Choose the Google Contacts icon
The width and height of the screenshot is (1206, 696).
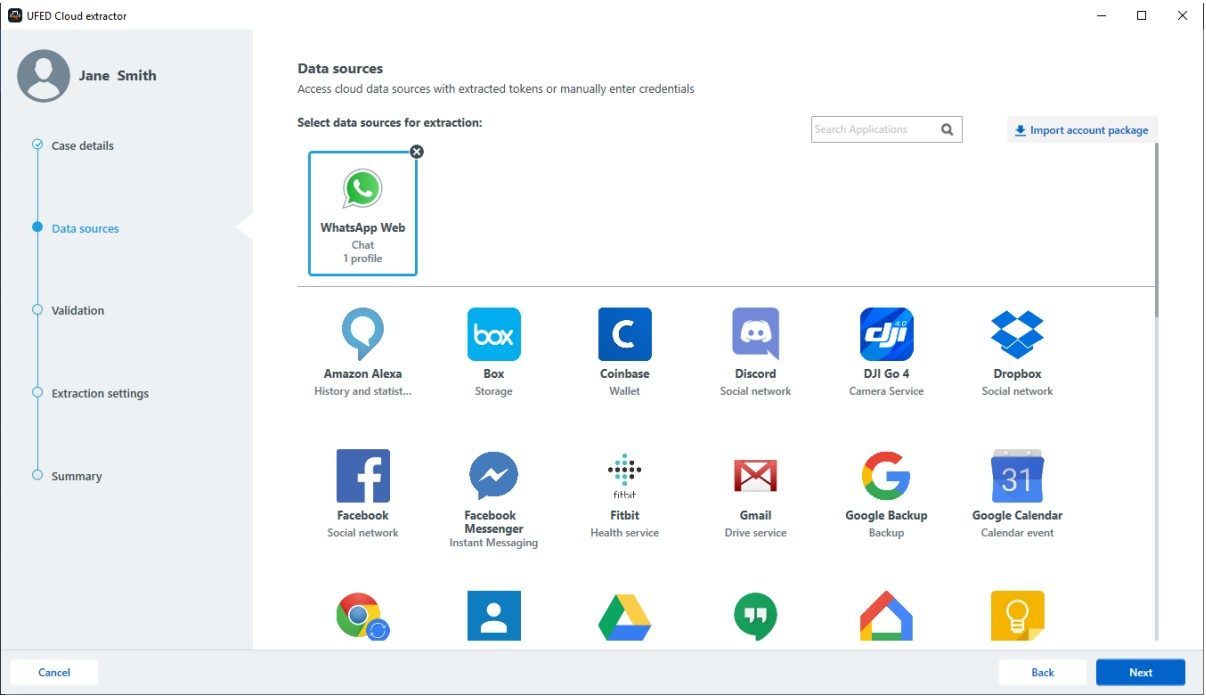pyautogui.click(x=494, y=616)
